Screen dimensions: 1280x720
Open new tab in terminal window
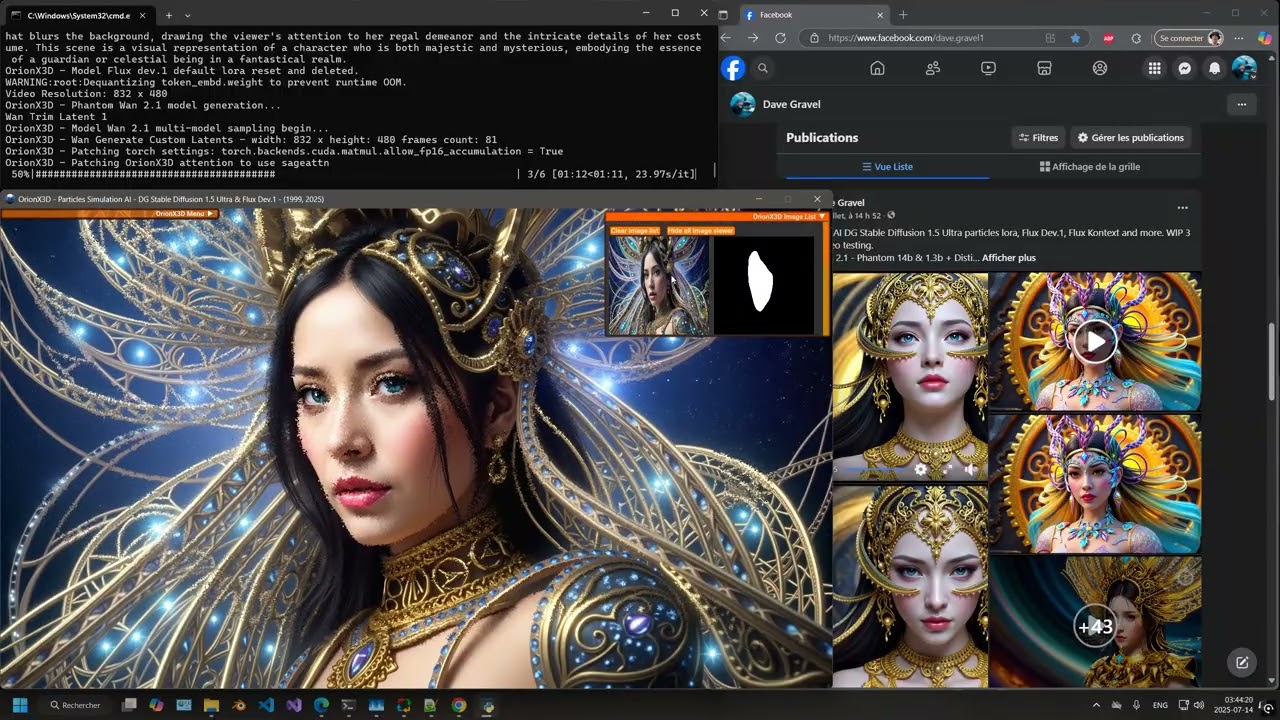[x=168, y=15]
